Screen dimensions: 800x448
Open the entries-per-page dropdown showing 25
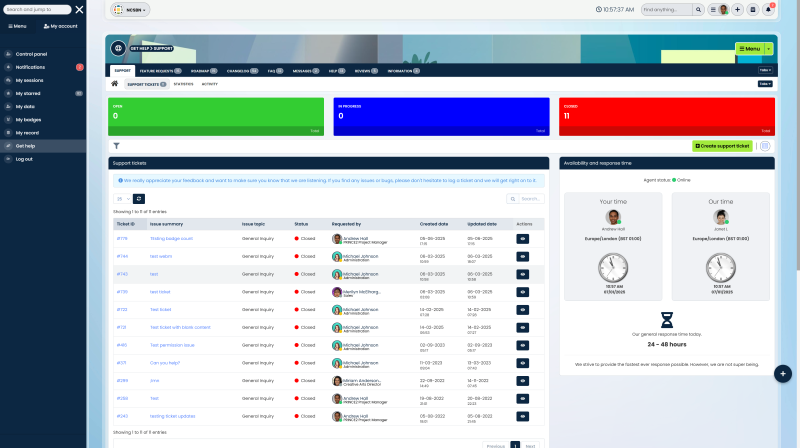pyautogui.click(x=122, y=198)
